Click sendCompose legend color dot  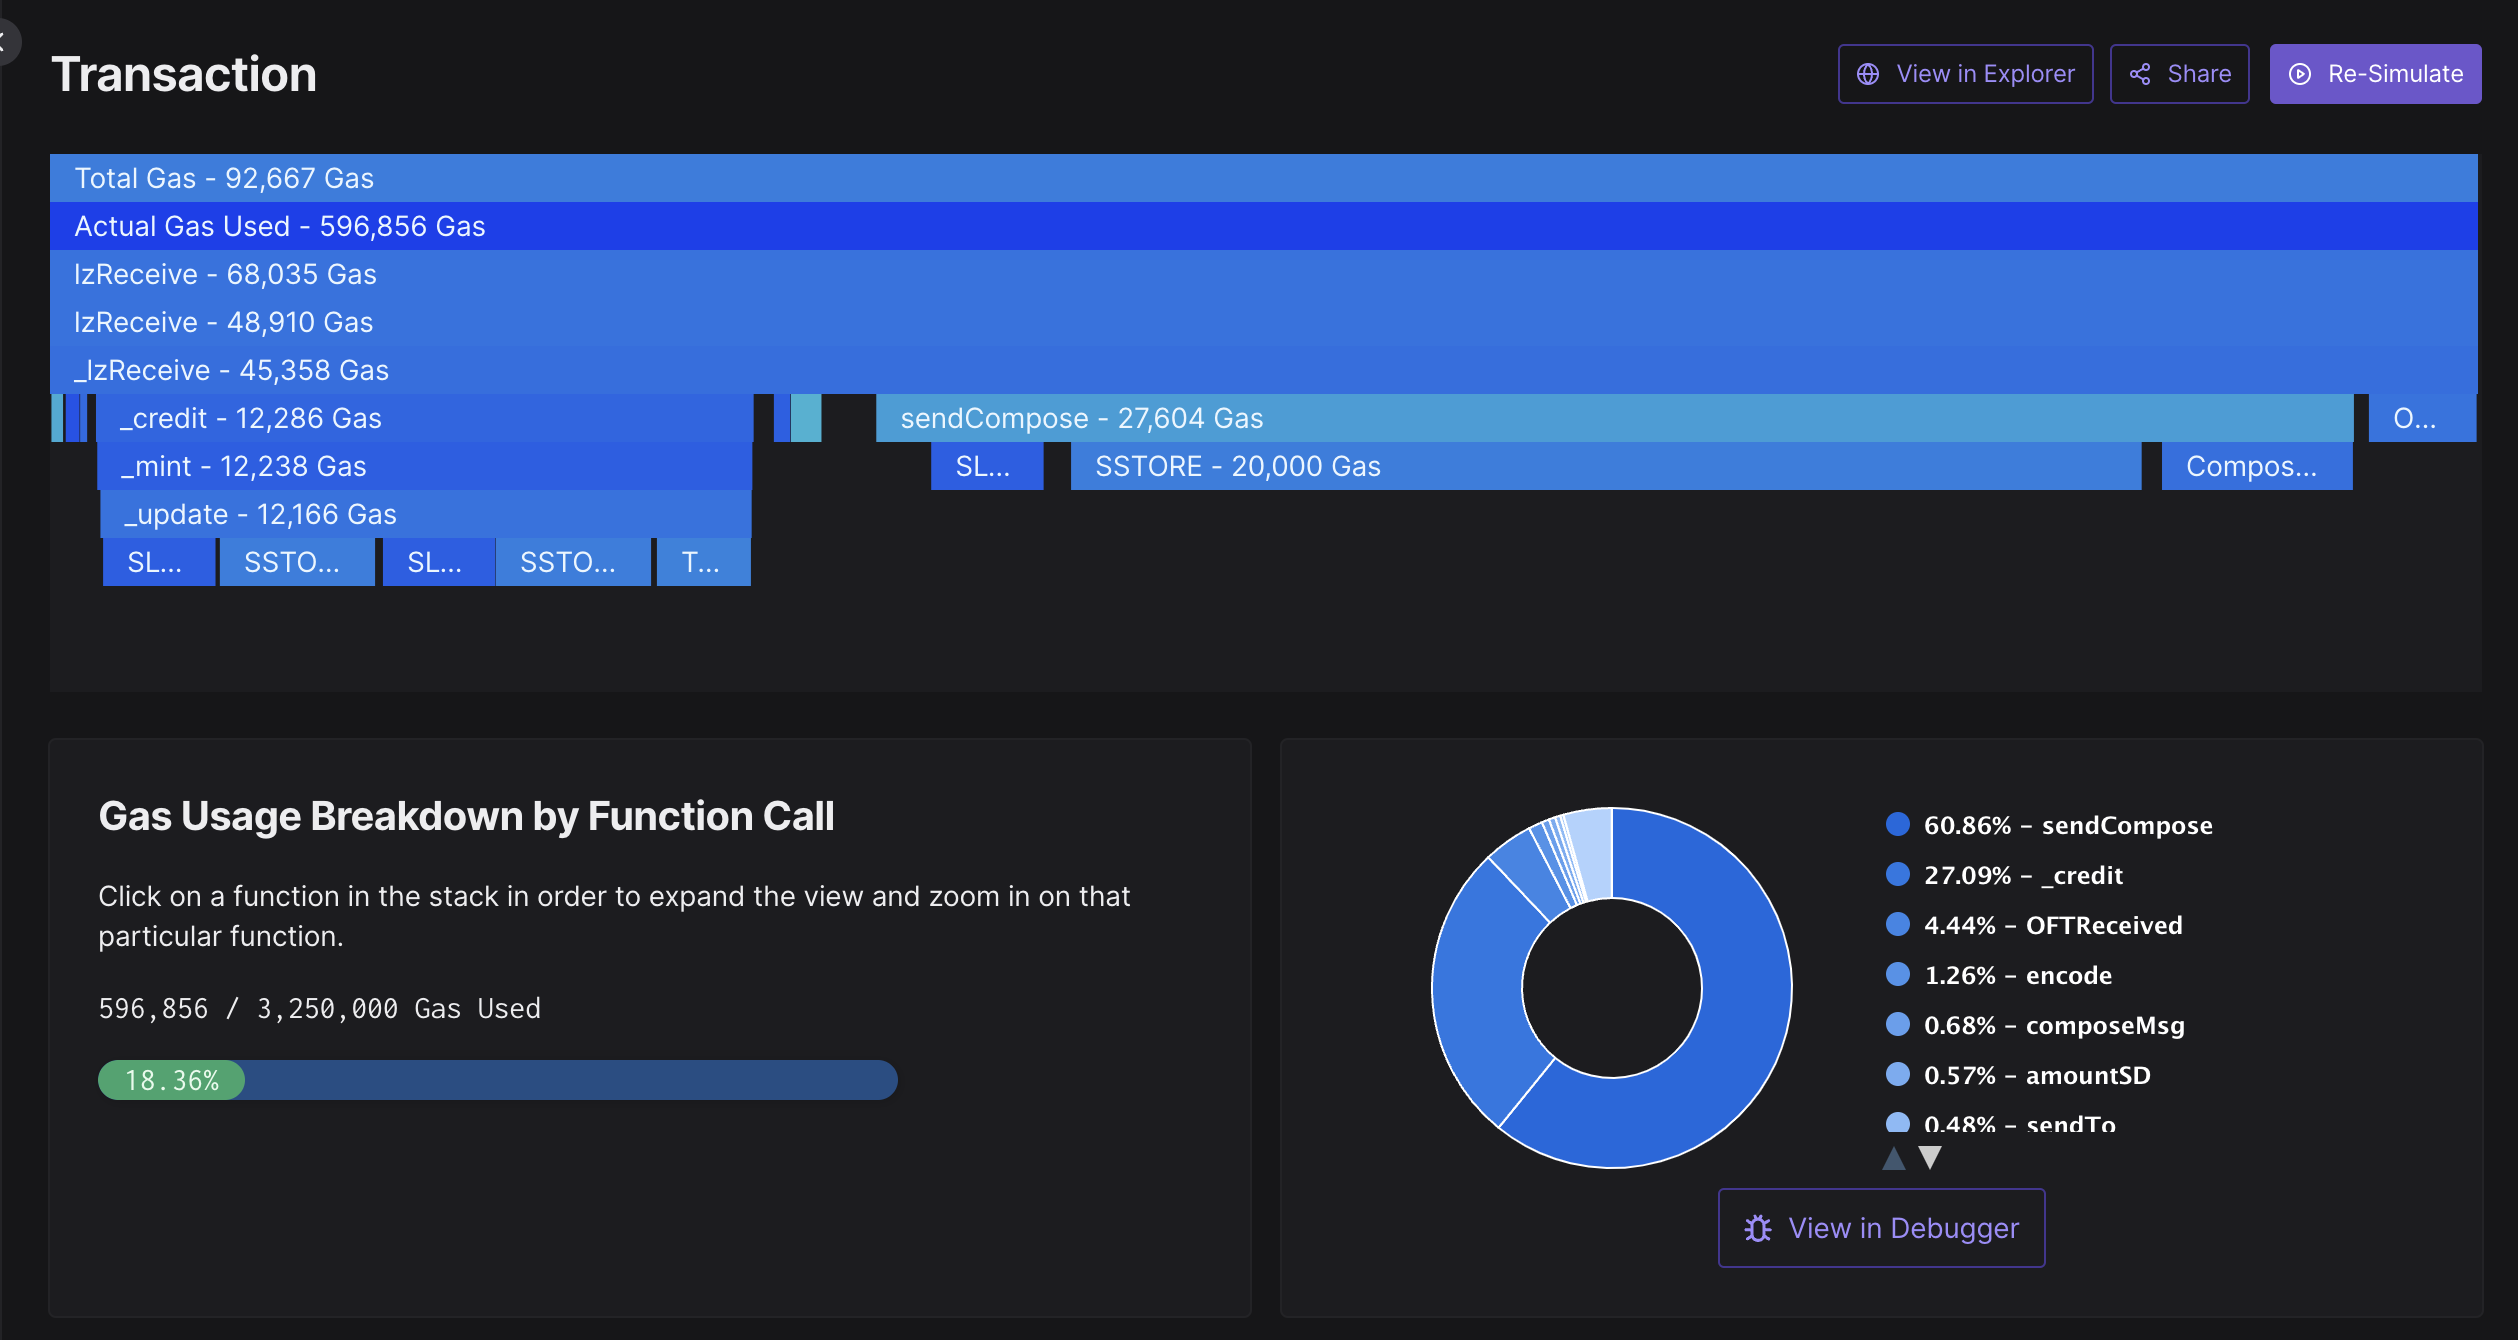click(x=1897, y=824)
